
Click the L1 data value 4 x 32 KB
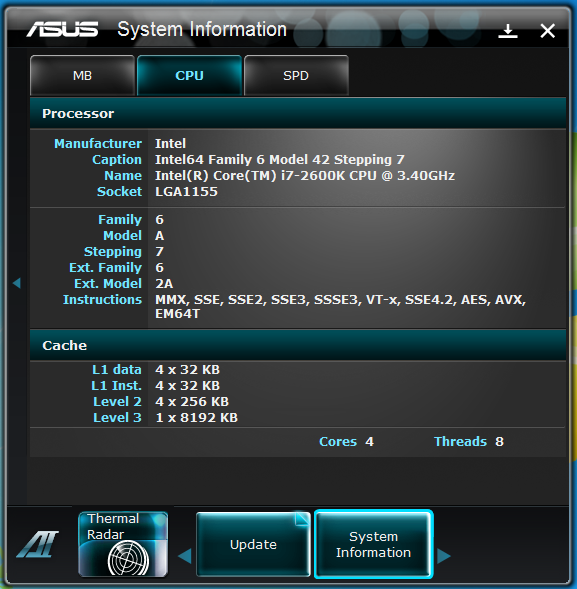point(187,370)
